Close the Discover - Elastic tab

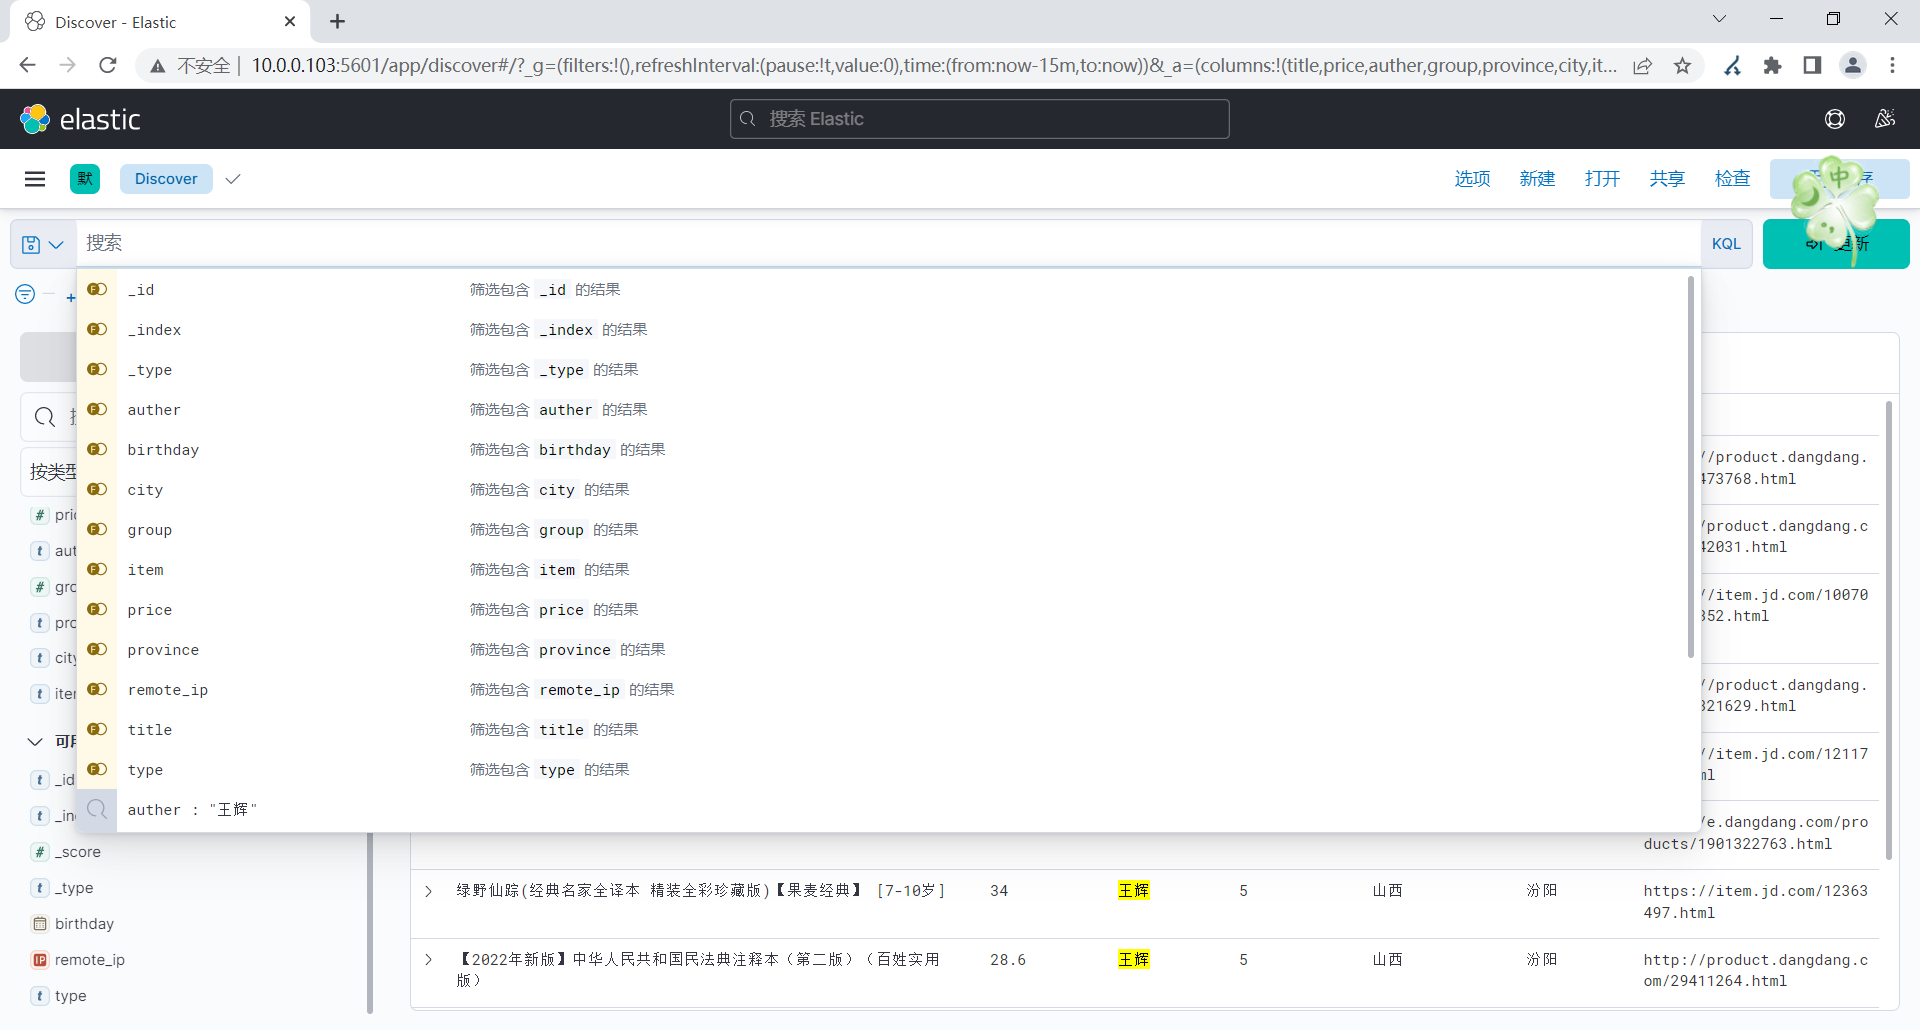pos(290,21)
